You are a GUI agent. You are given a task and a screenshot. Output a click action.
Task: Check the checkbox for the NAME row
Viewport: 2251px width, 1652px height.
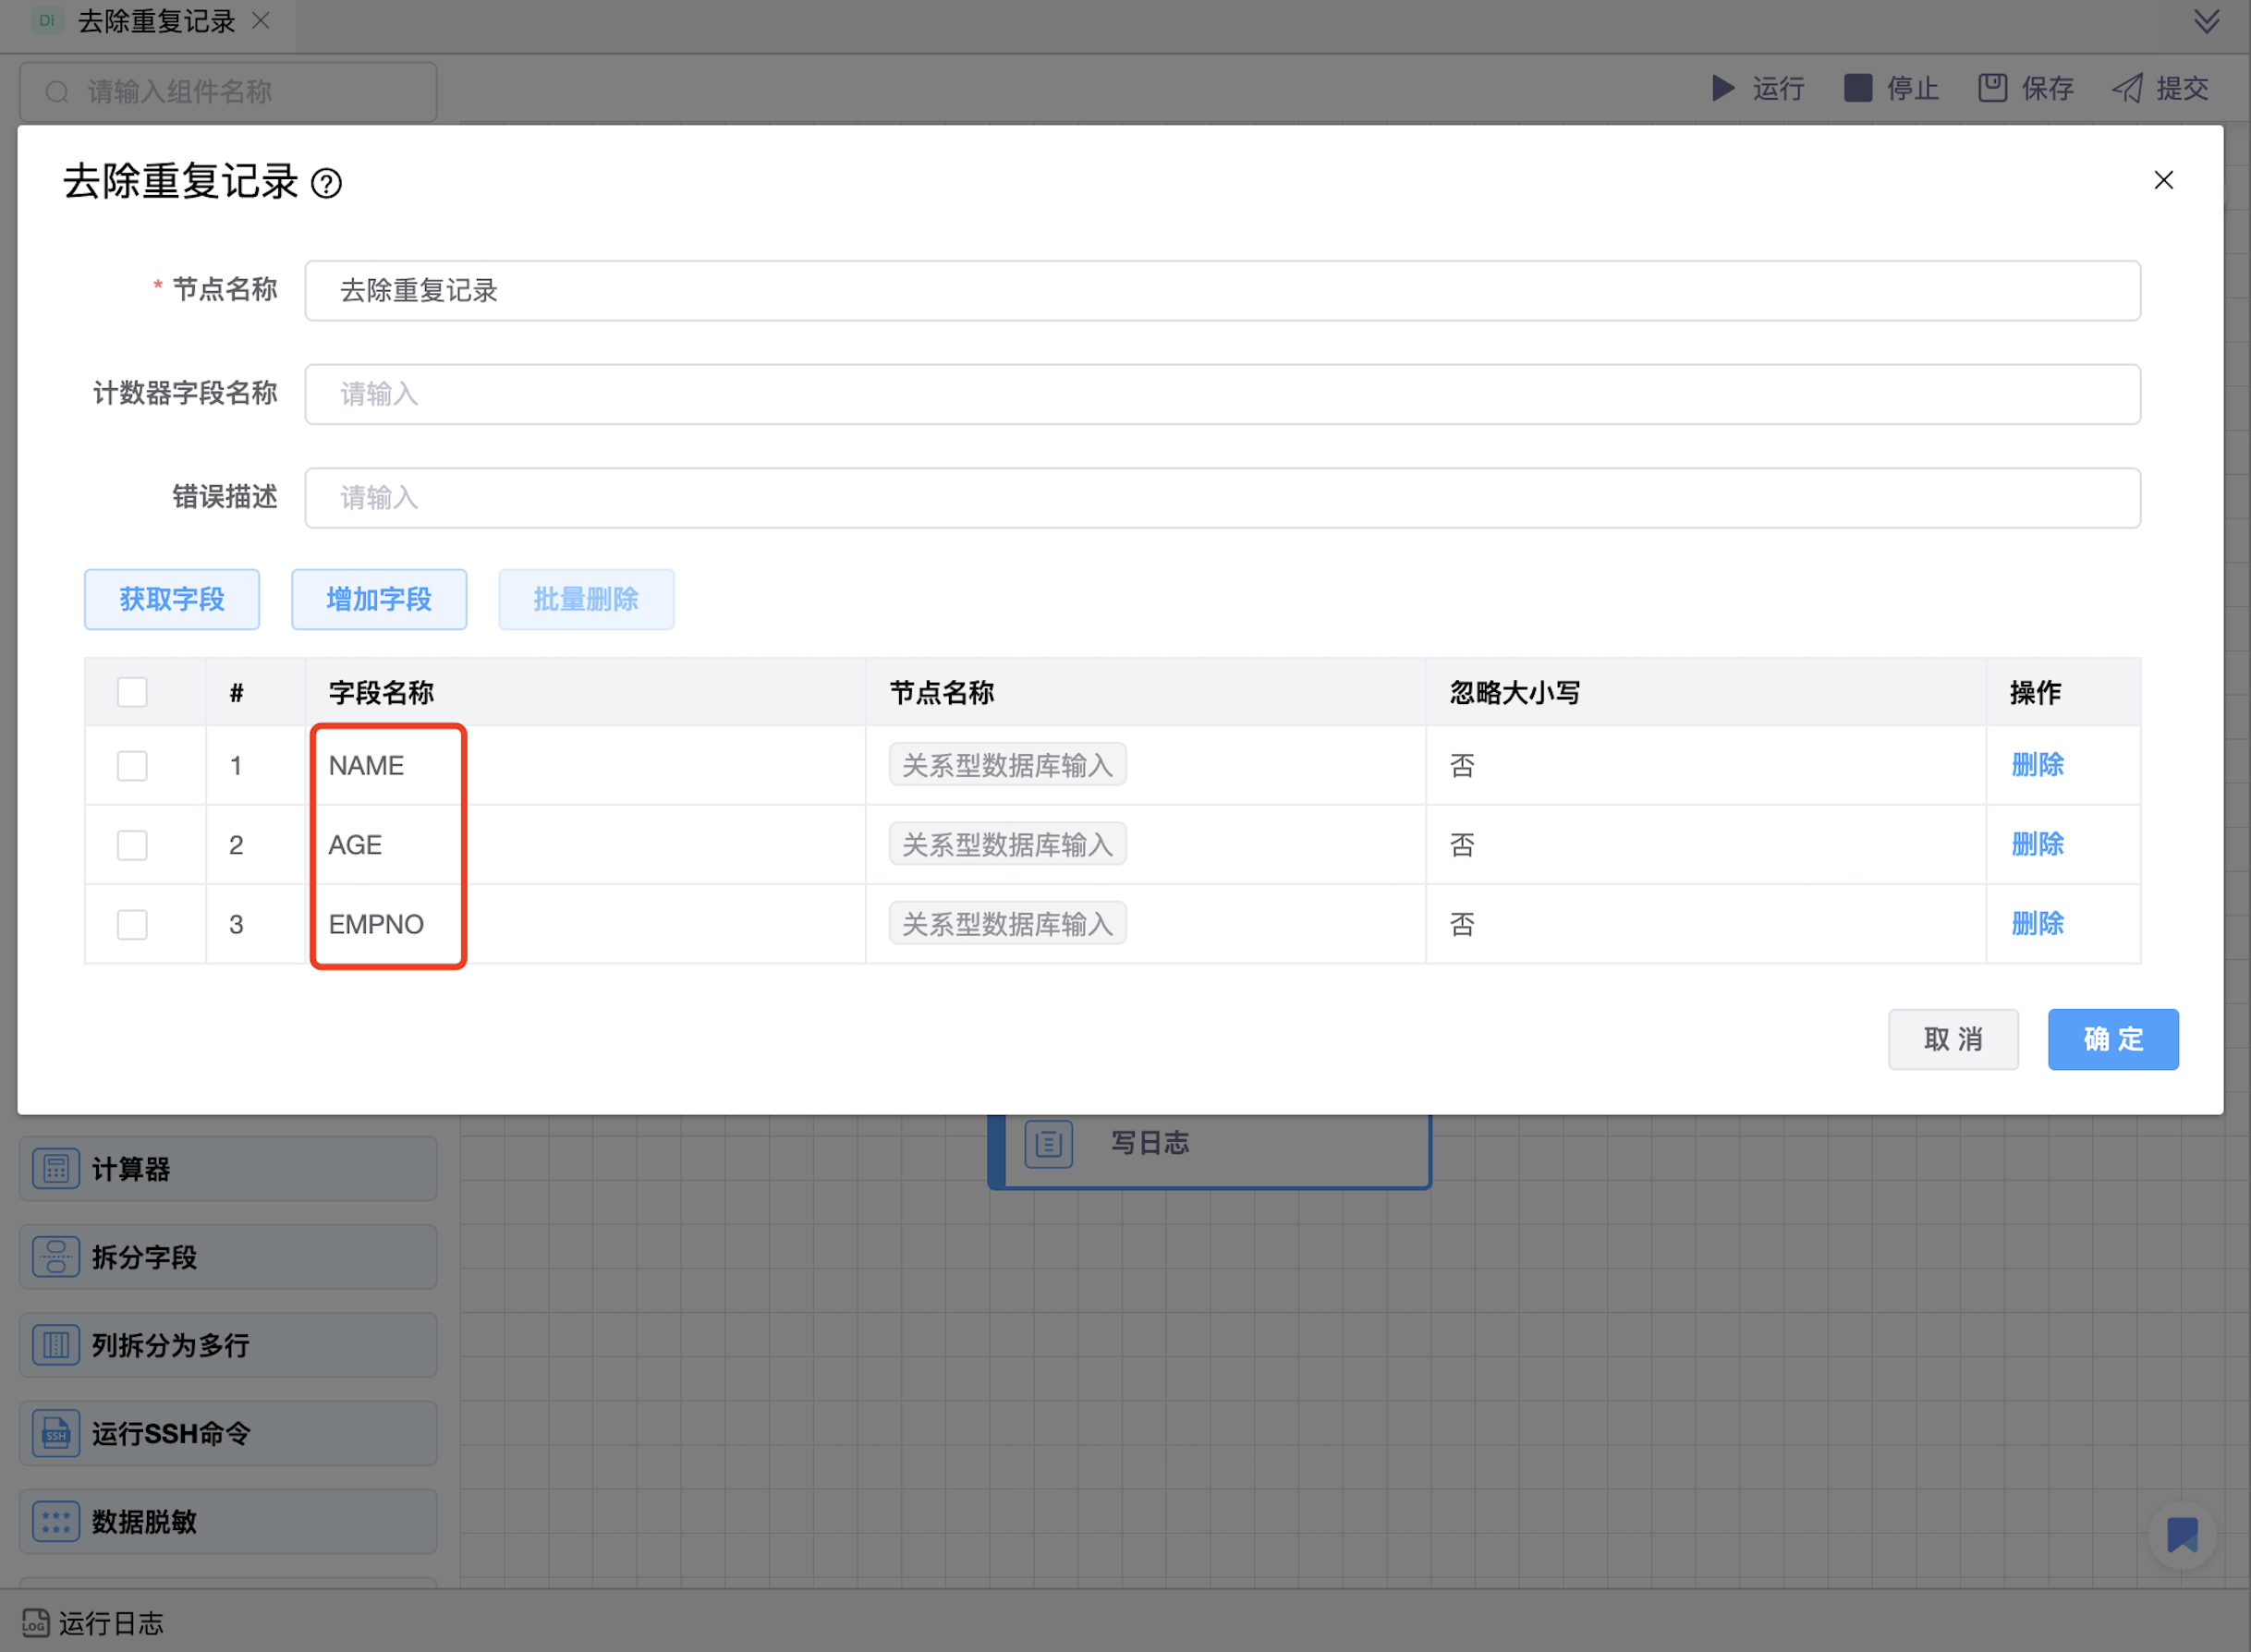132,766
